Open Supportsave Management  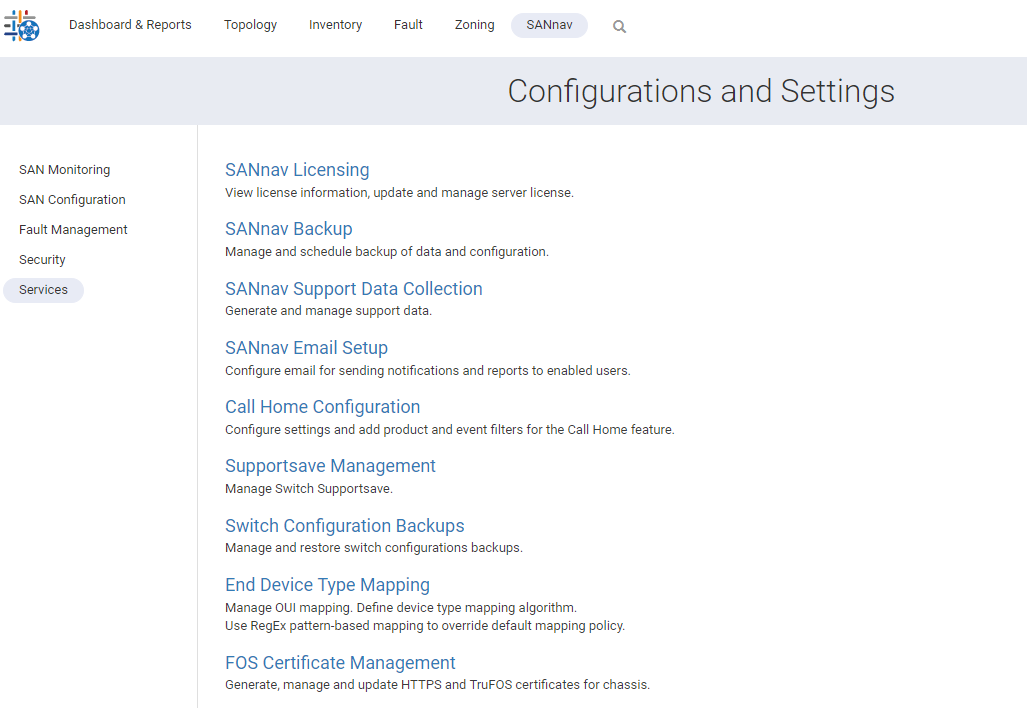tap(330, 465)
